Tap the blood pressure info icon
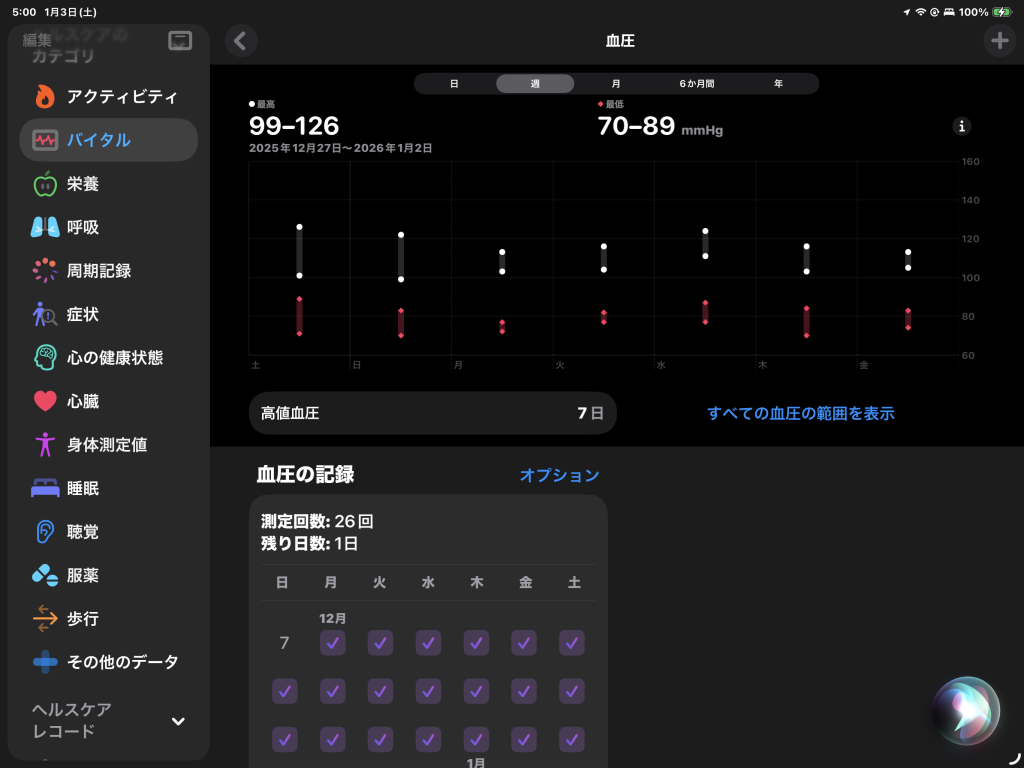Image resolution: width=1024 pixels, height=768 pixels. [x=961, y=126]
